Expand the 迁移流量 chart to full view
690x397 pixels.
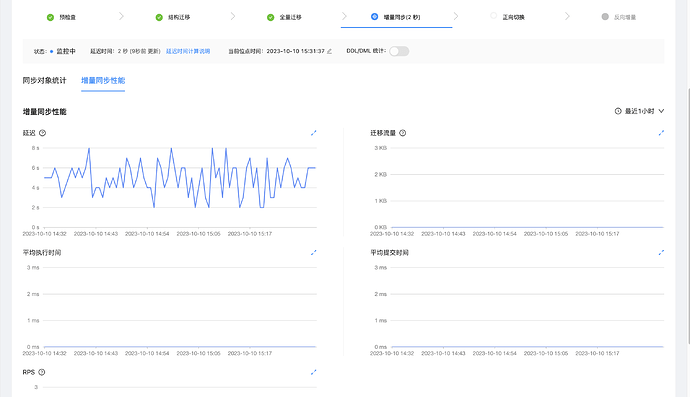click(x=661, y=133)
